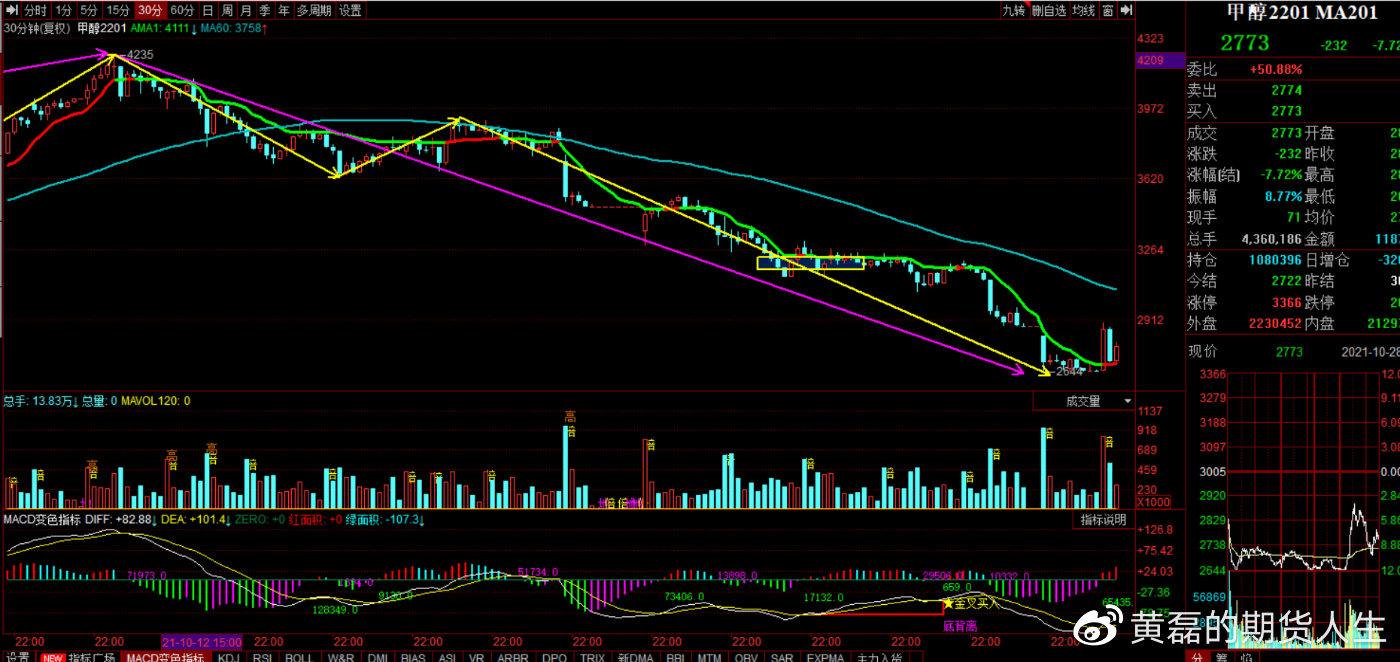Screen dimensions: 1400x662
Task: Select DPO indicator tab
Action: pos(553,657)
